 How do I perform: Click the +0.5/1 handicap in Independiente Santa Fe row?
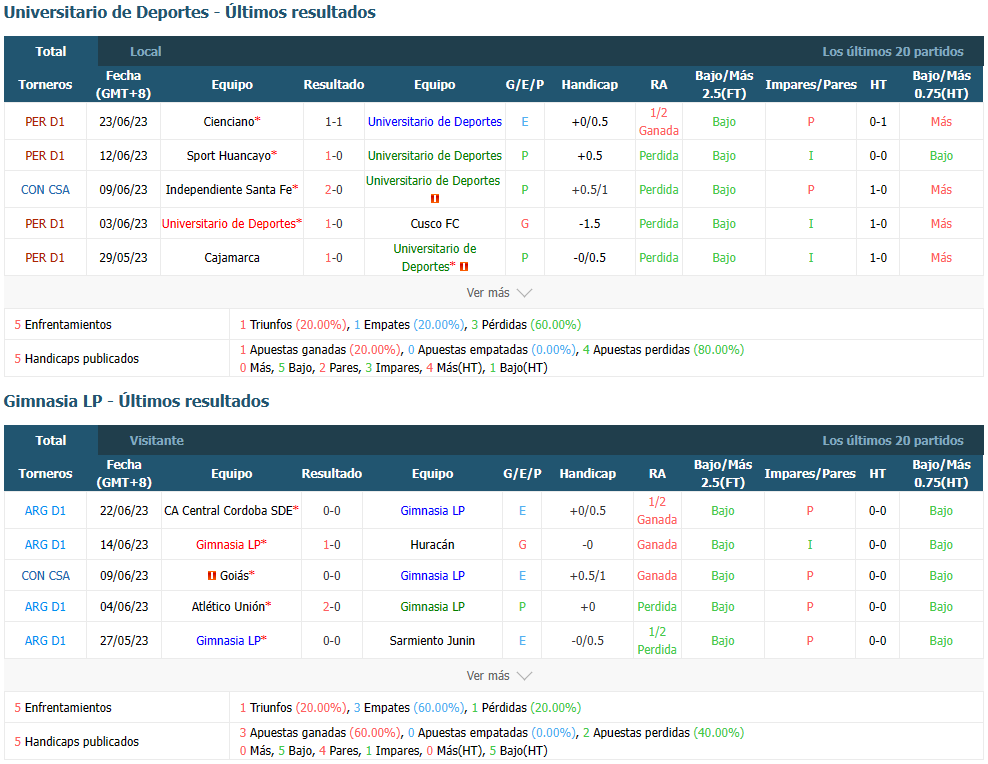click(590, 190)
